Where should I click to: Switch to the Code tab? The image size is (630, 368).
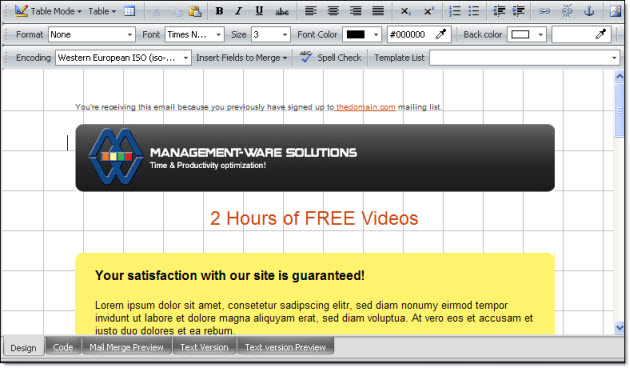pyautogui.click(x=63, y=347)
